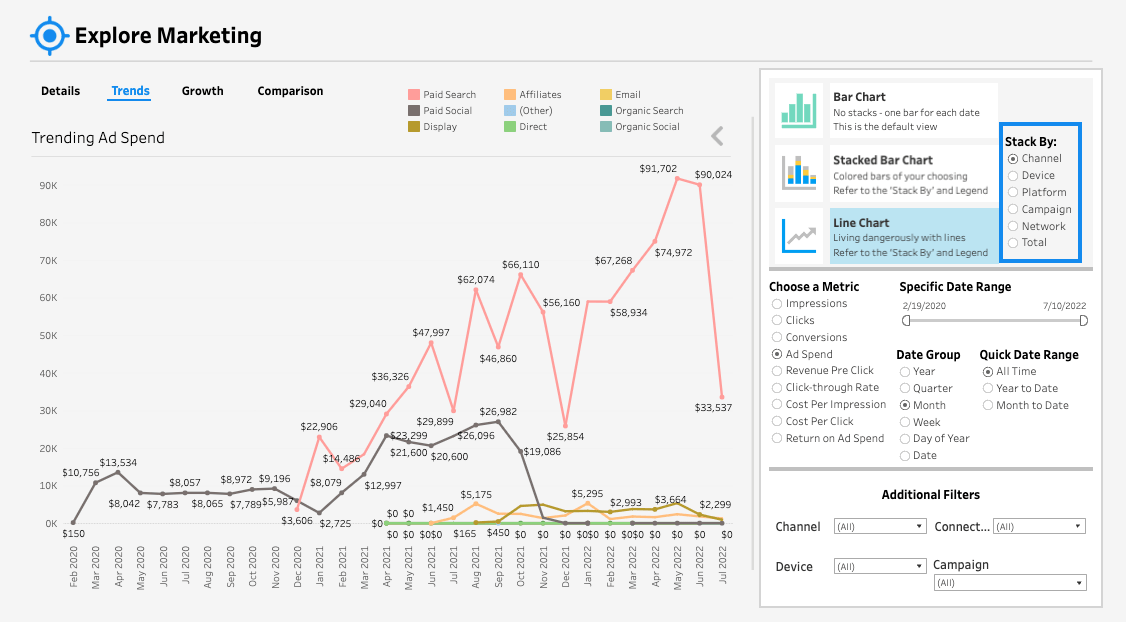Choose Impressions as the metric
The width and height of the screenshot is (1126, 622).
click(775, 303)
